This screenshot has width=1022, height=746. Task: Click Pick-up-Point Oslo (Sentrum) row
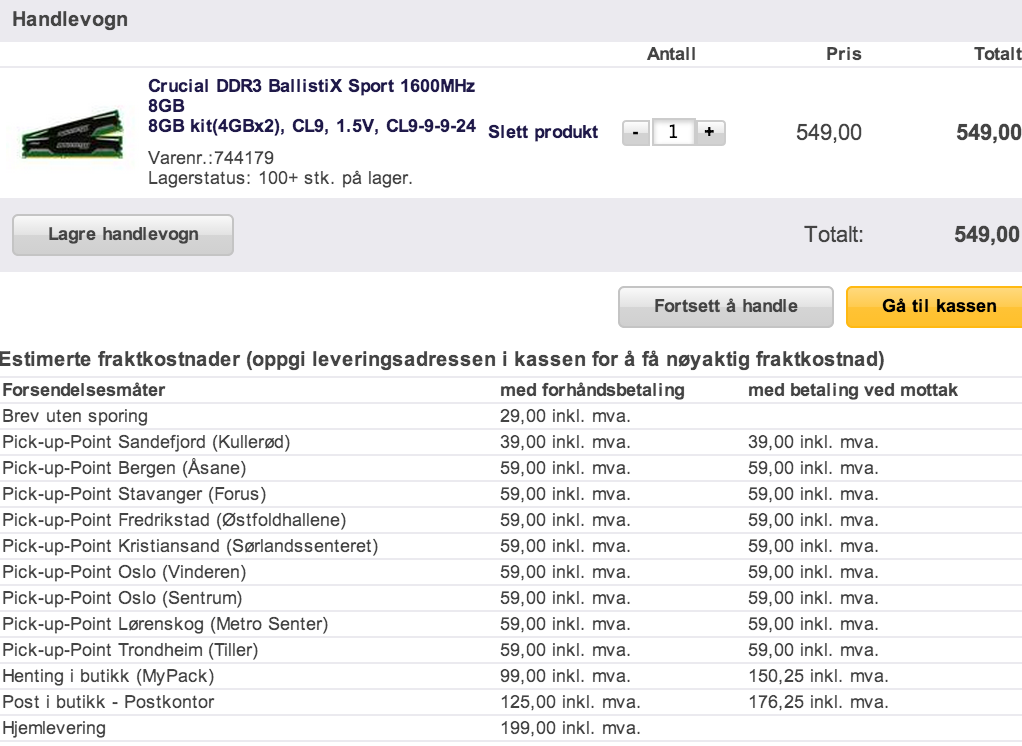tap(511, 599)
